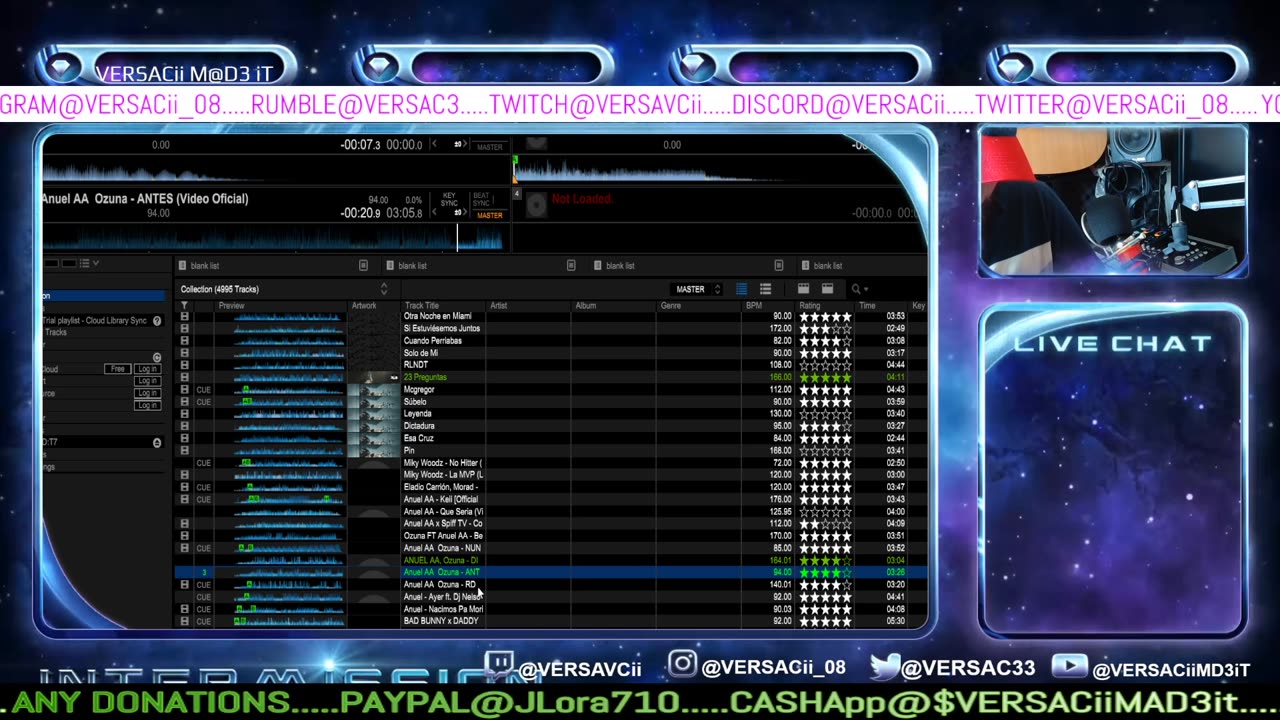
Task: Click the second split panel icon beside the search icon
Action: (827, 289)
